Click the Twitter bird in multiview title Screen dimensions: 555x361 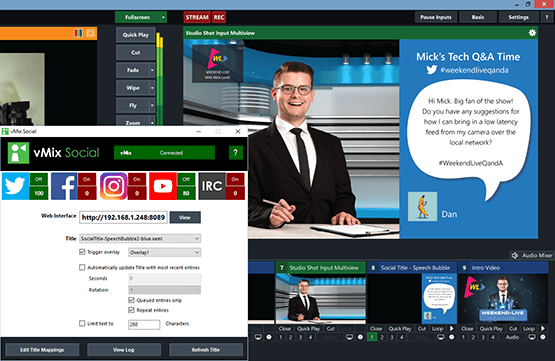(x=431, y=69)
